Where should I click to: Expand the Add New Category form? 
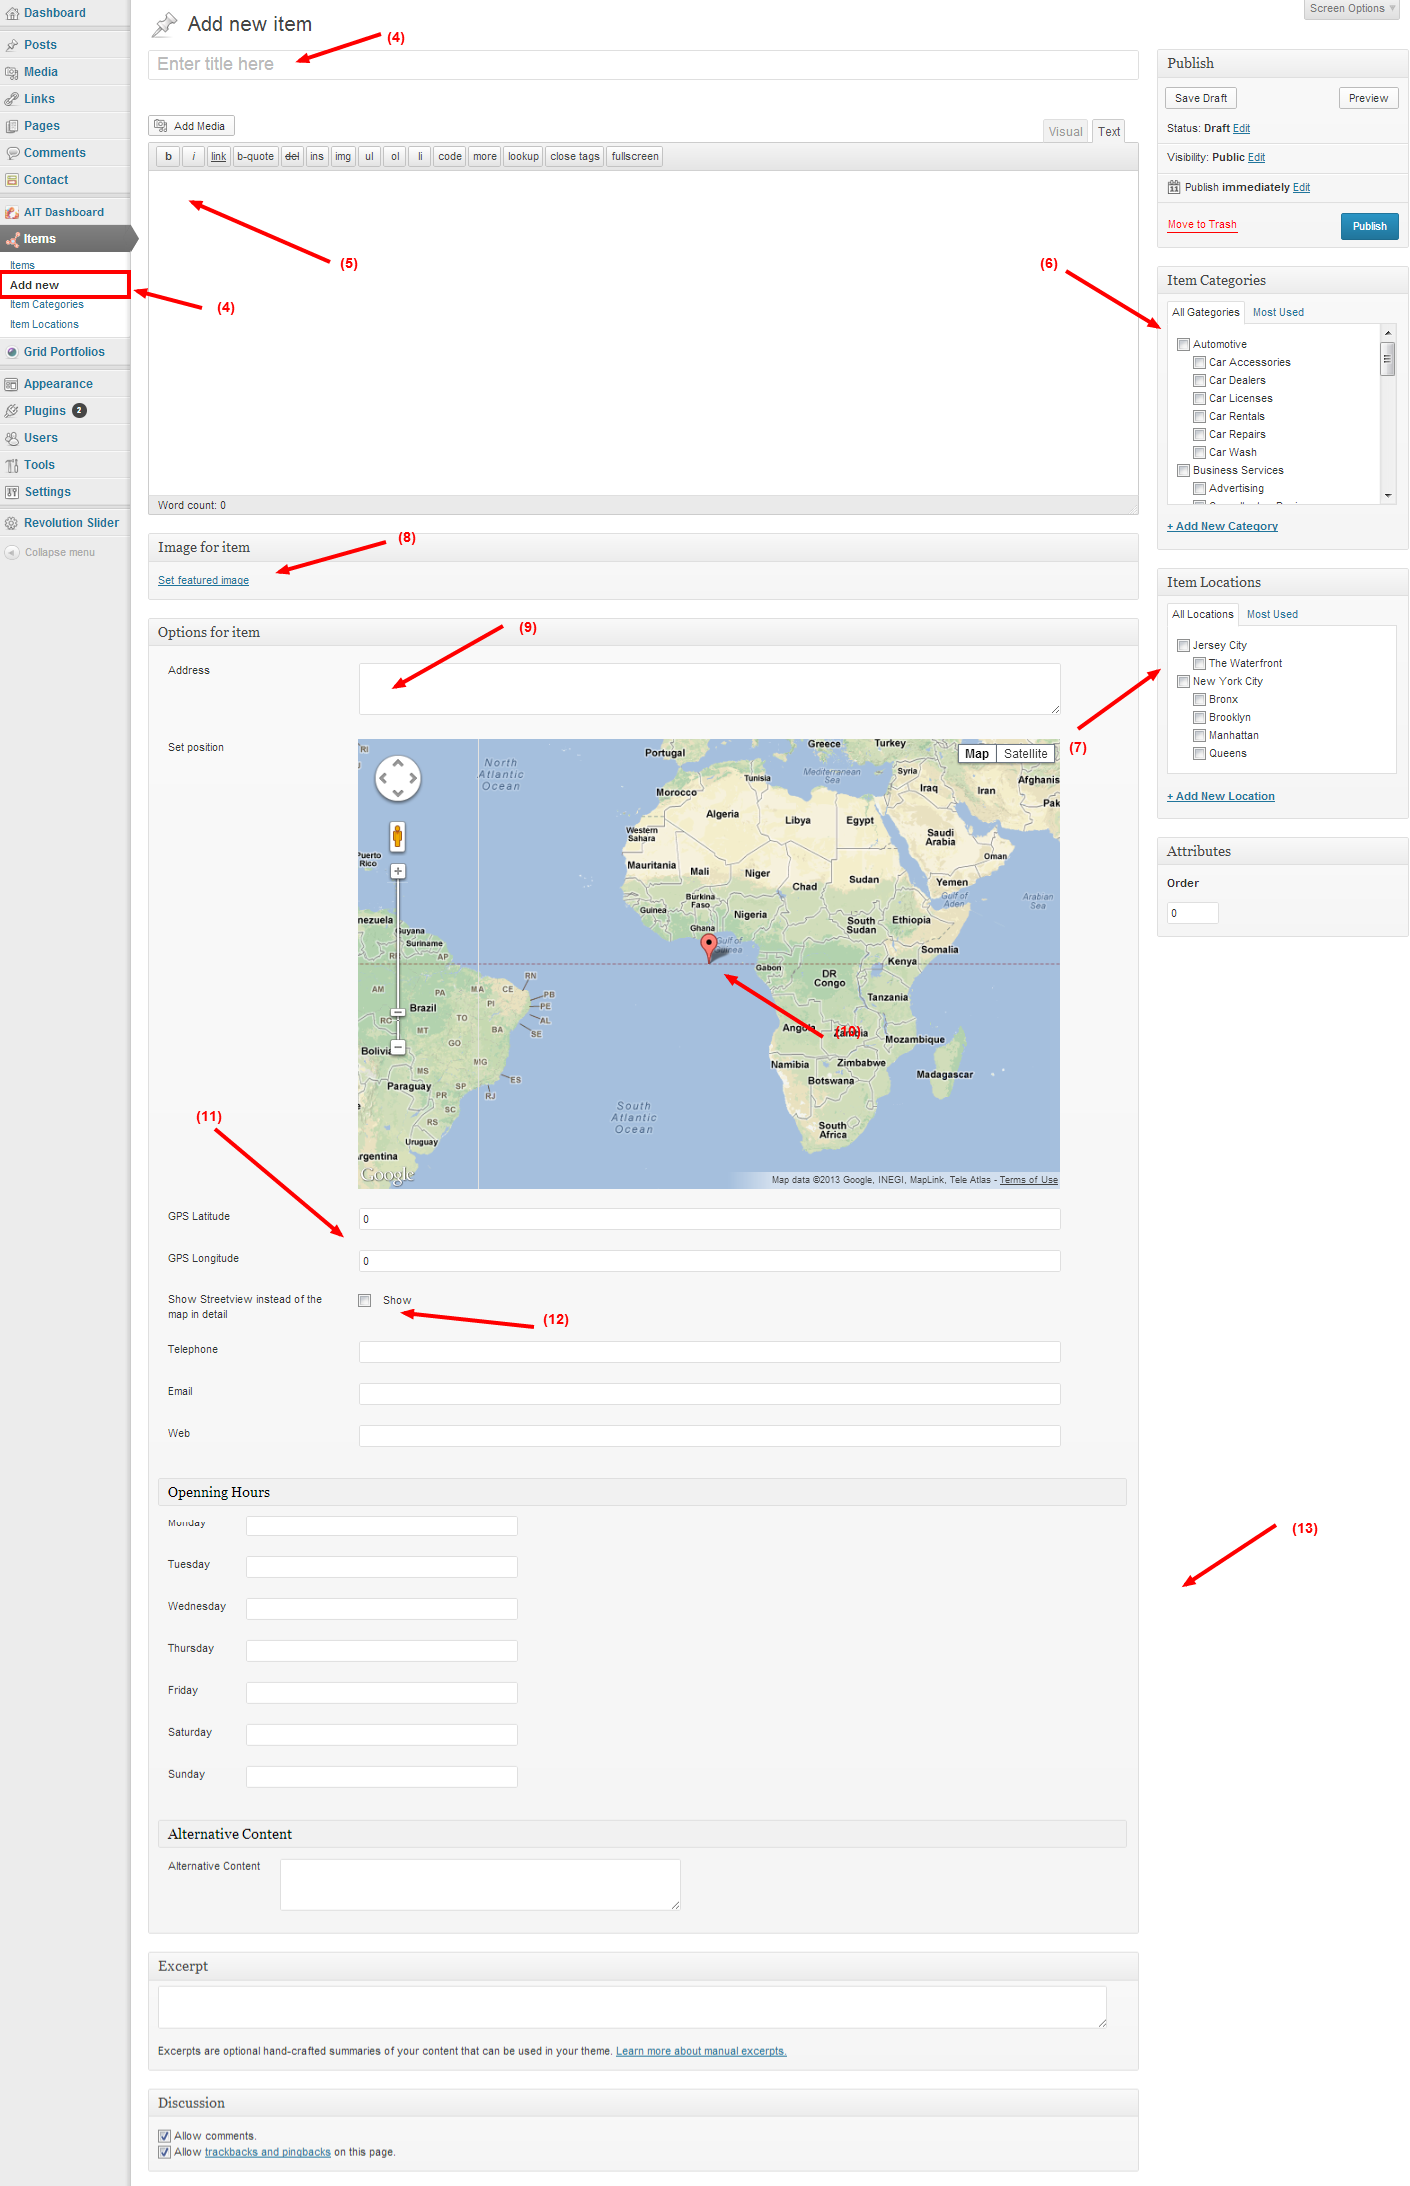tap(1222, 526)
